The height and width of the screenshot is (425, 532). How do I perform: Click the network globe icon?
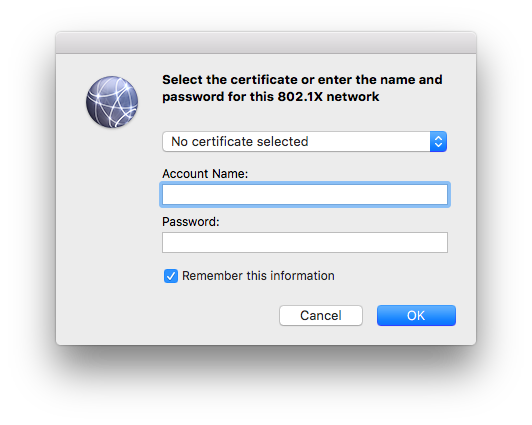tap(112, 102)
